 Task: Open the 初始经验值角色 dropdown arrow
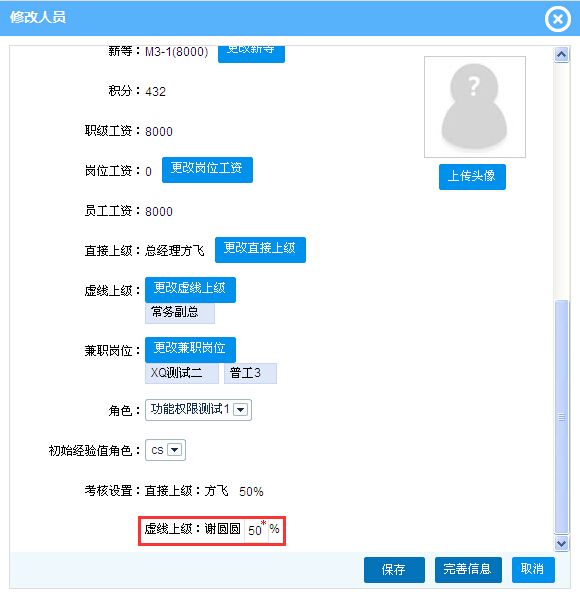tap(174, 450)
